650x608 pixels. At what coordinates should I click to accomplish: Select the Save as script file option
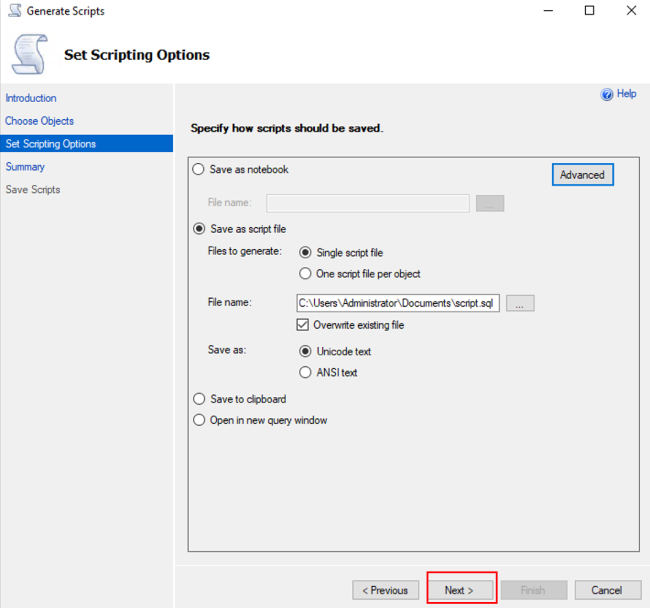199,229
